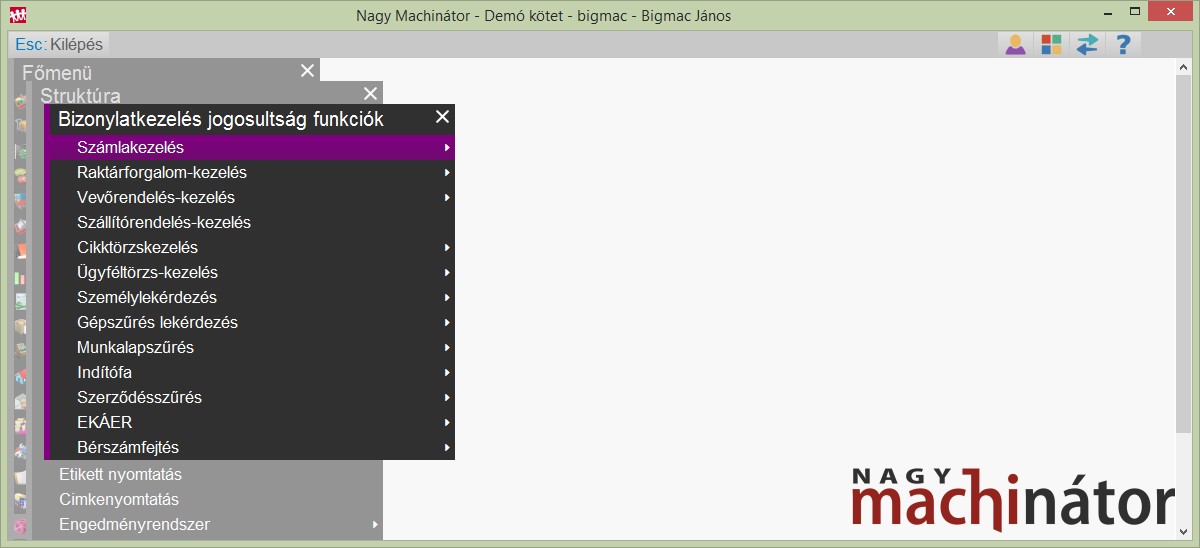Close the Struktúra panel

tap(370, 94)
